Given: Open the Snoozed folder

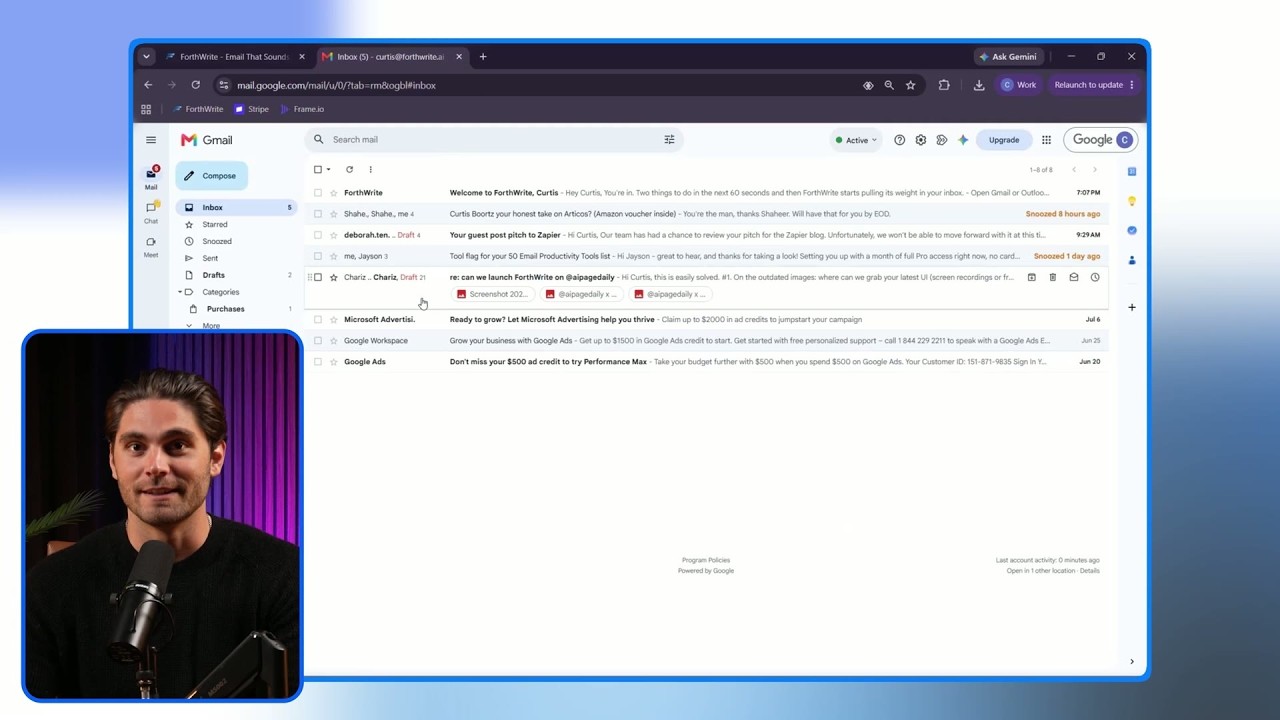Looking at the screenshot, I should tap(217, 241).
